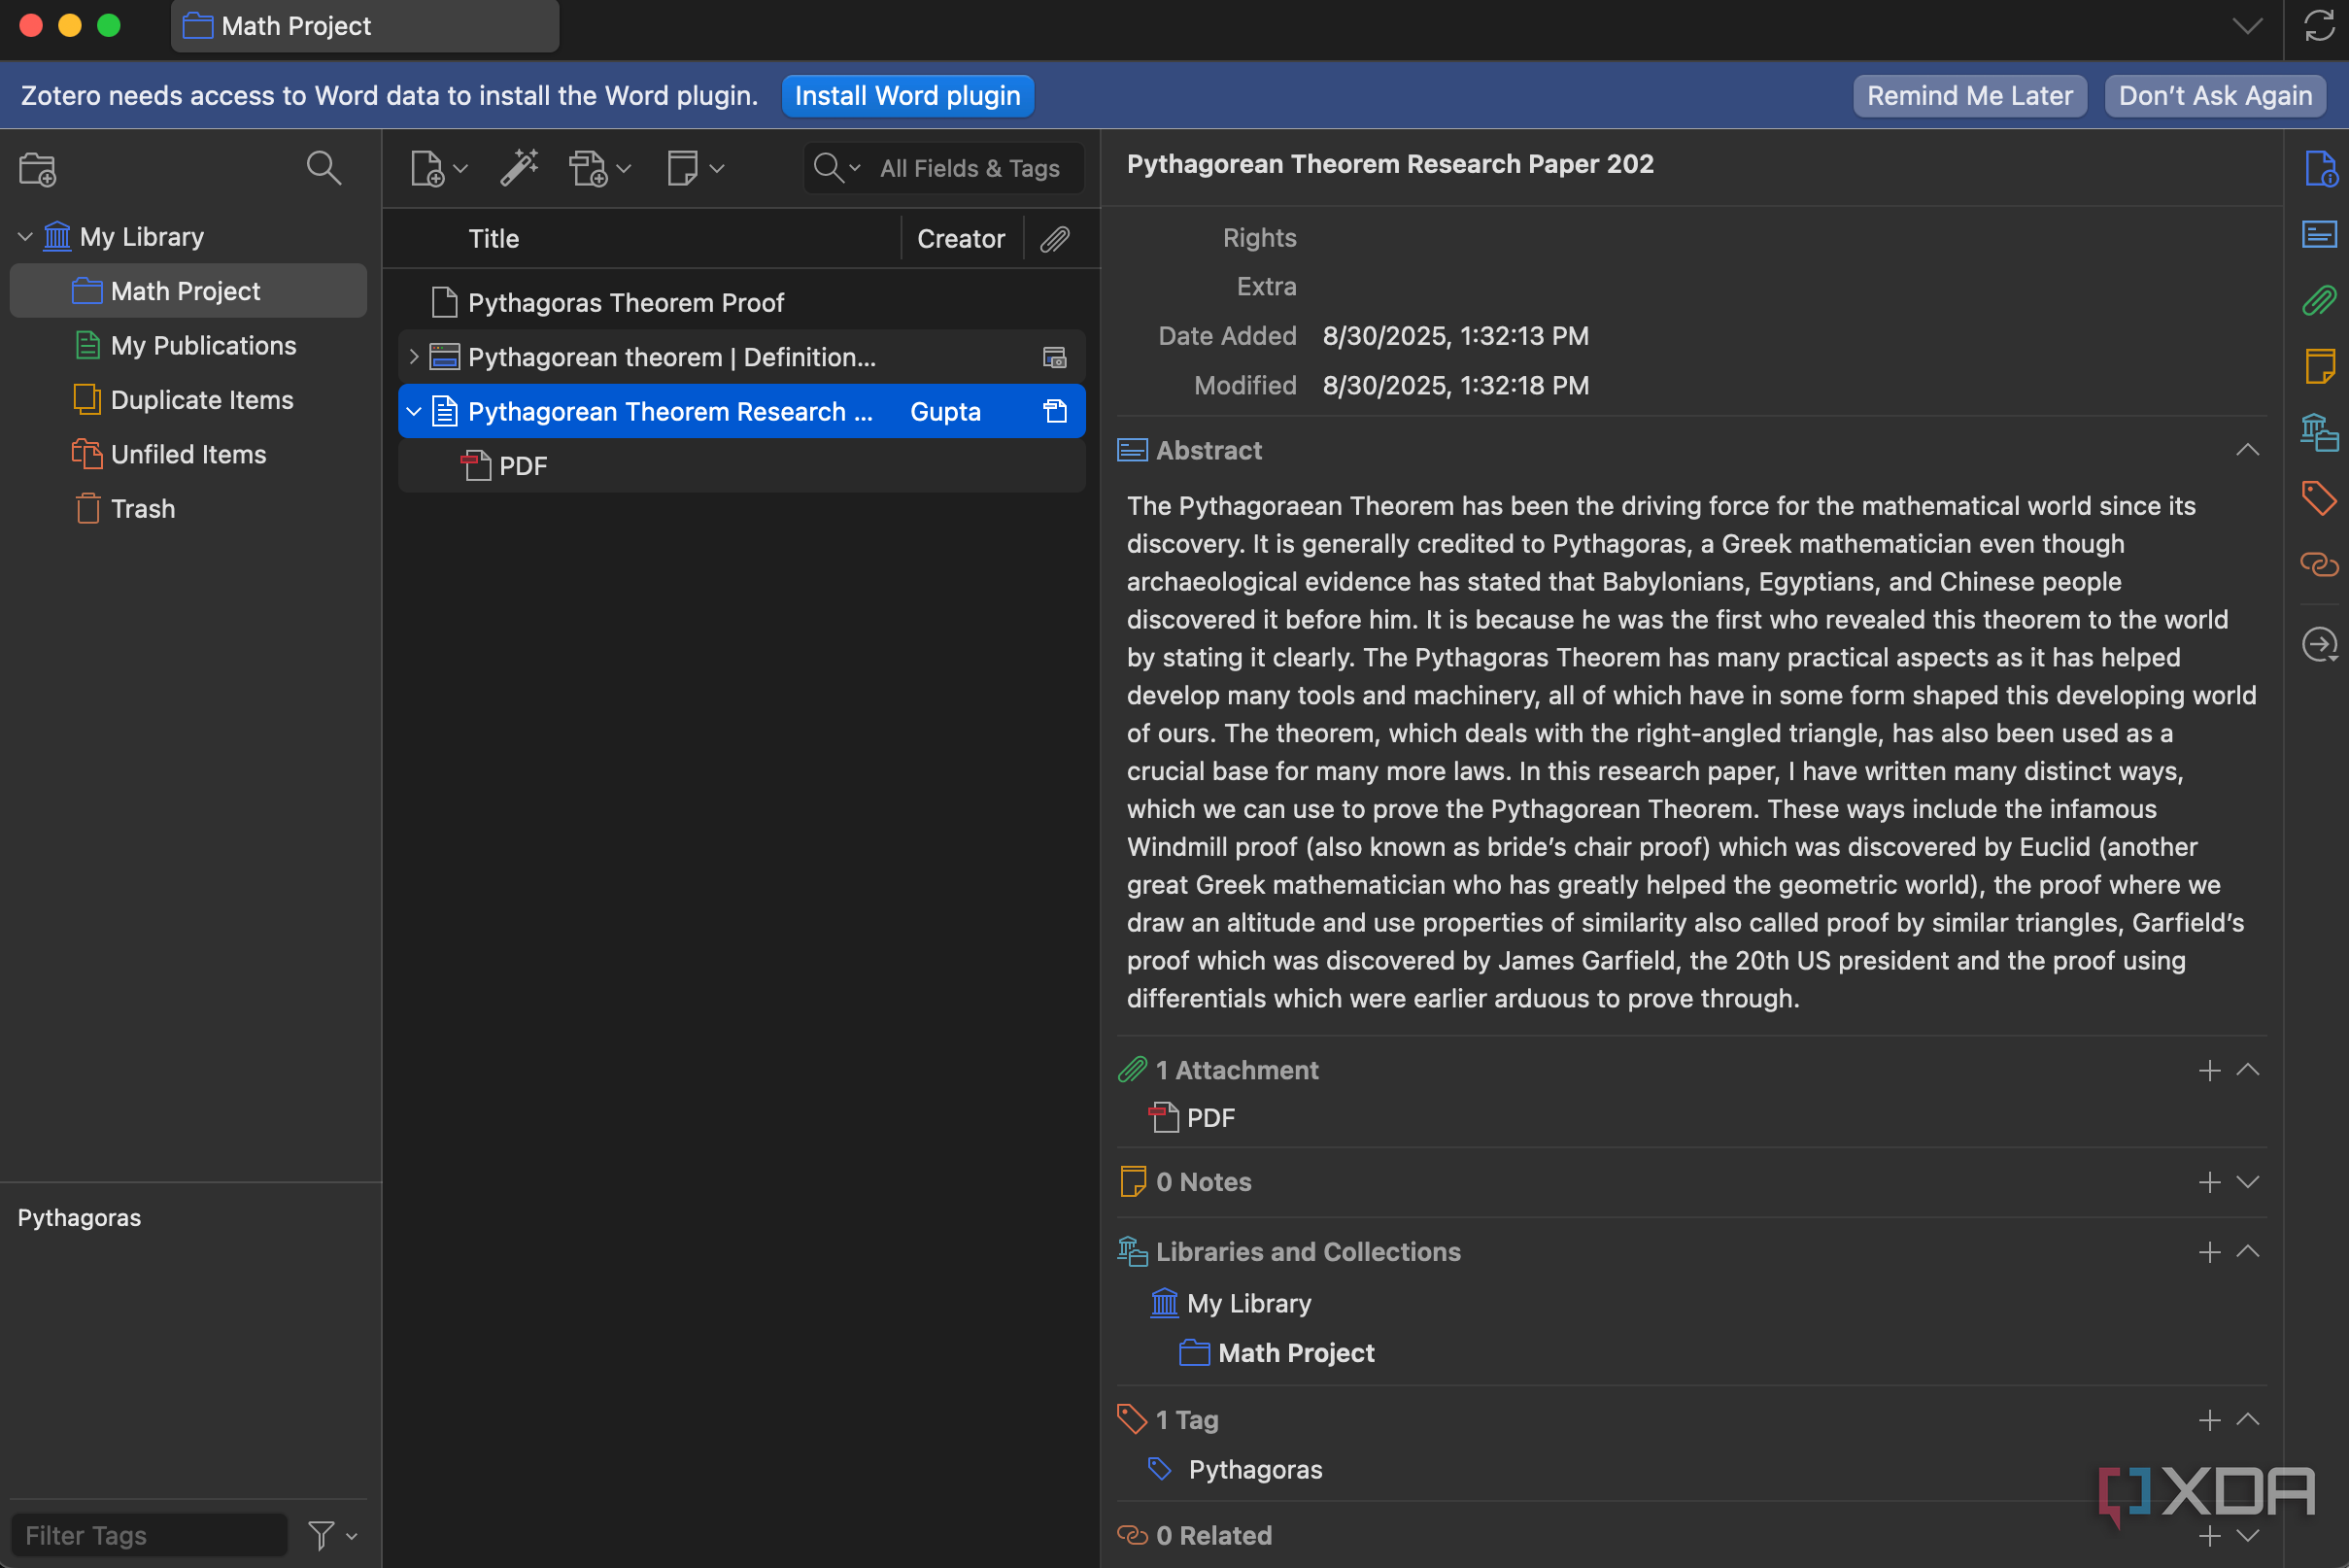
Task: Collapse the Abstract section
Action: click(x=2247, y=450)
